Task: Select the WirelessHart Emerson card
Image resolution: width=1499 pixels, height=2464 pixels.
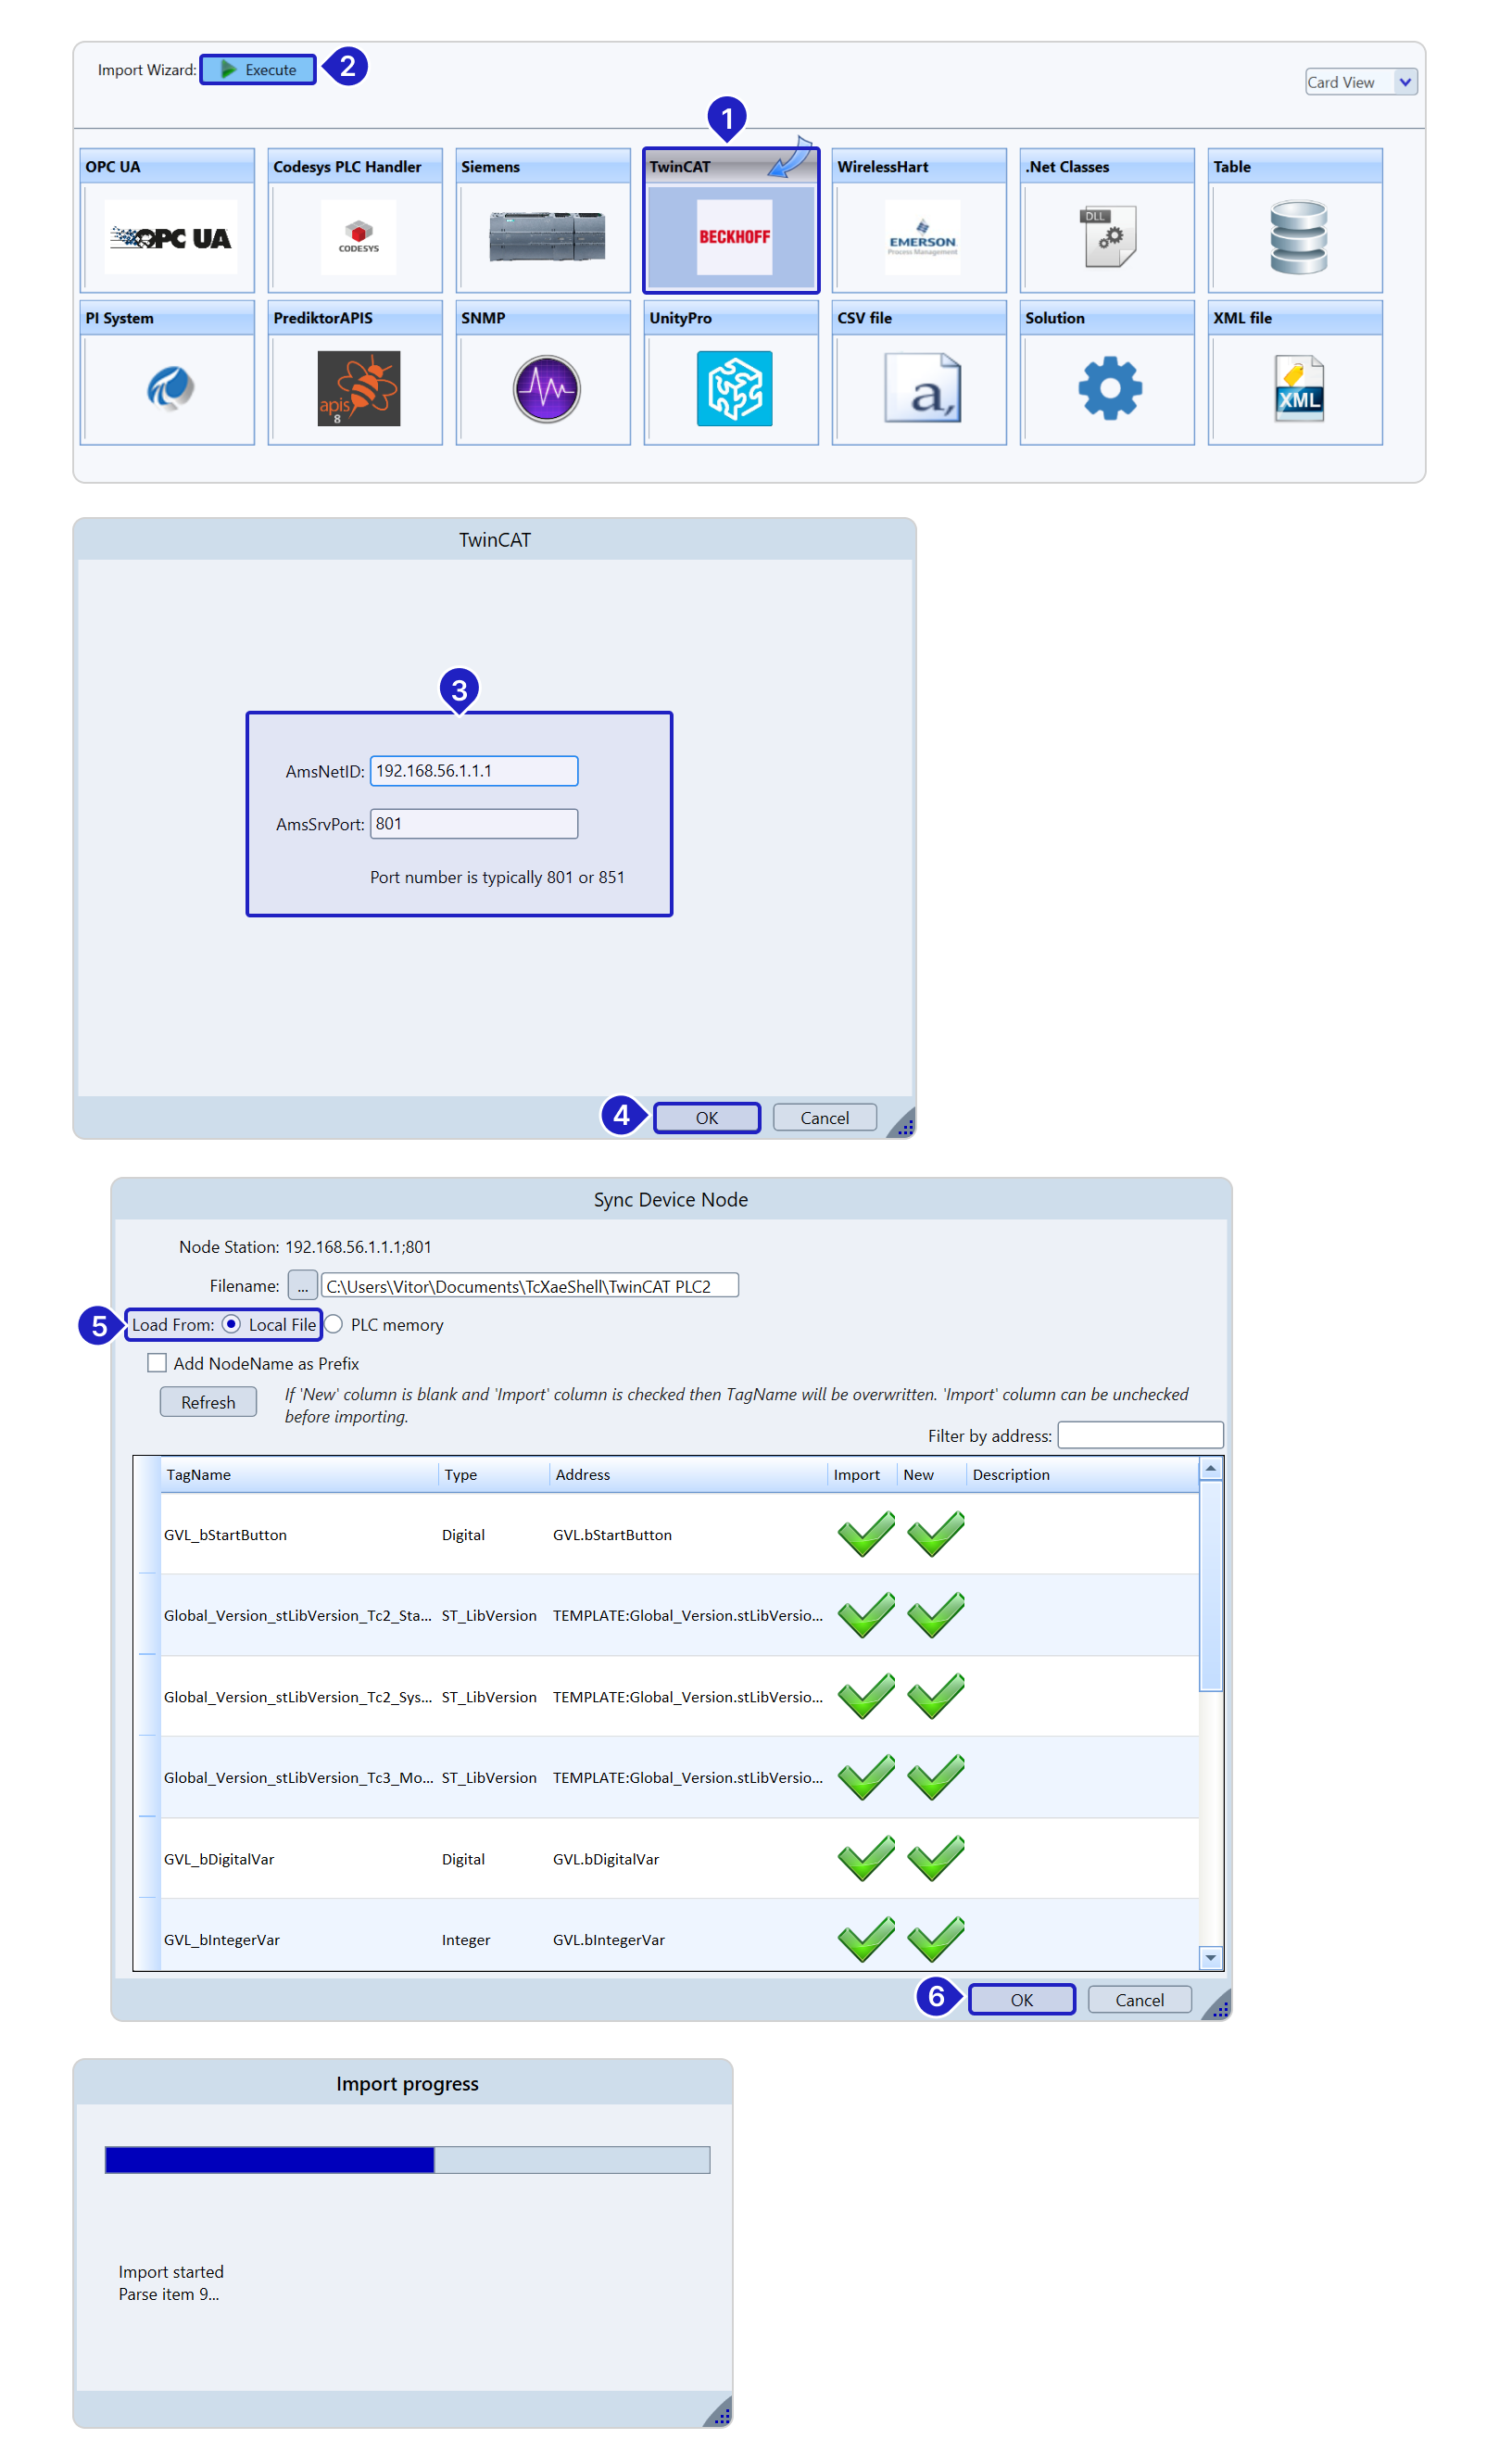Action: pyautogui.click(x=919, y=220)
